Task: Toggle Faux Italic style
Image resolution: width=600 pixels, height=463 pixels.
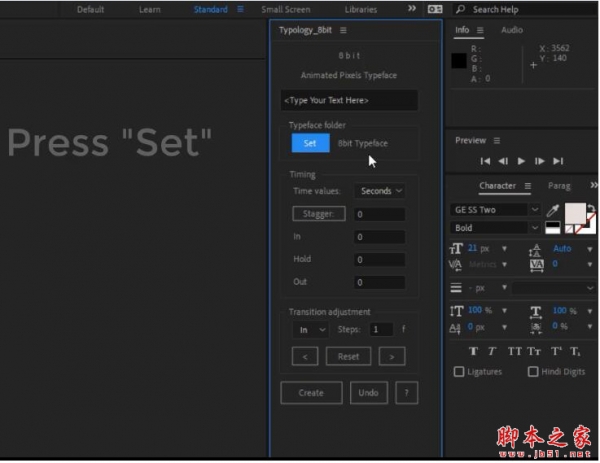Action: point(492,352)
